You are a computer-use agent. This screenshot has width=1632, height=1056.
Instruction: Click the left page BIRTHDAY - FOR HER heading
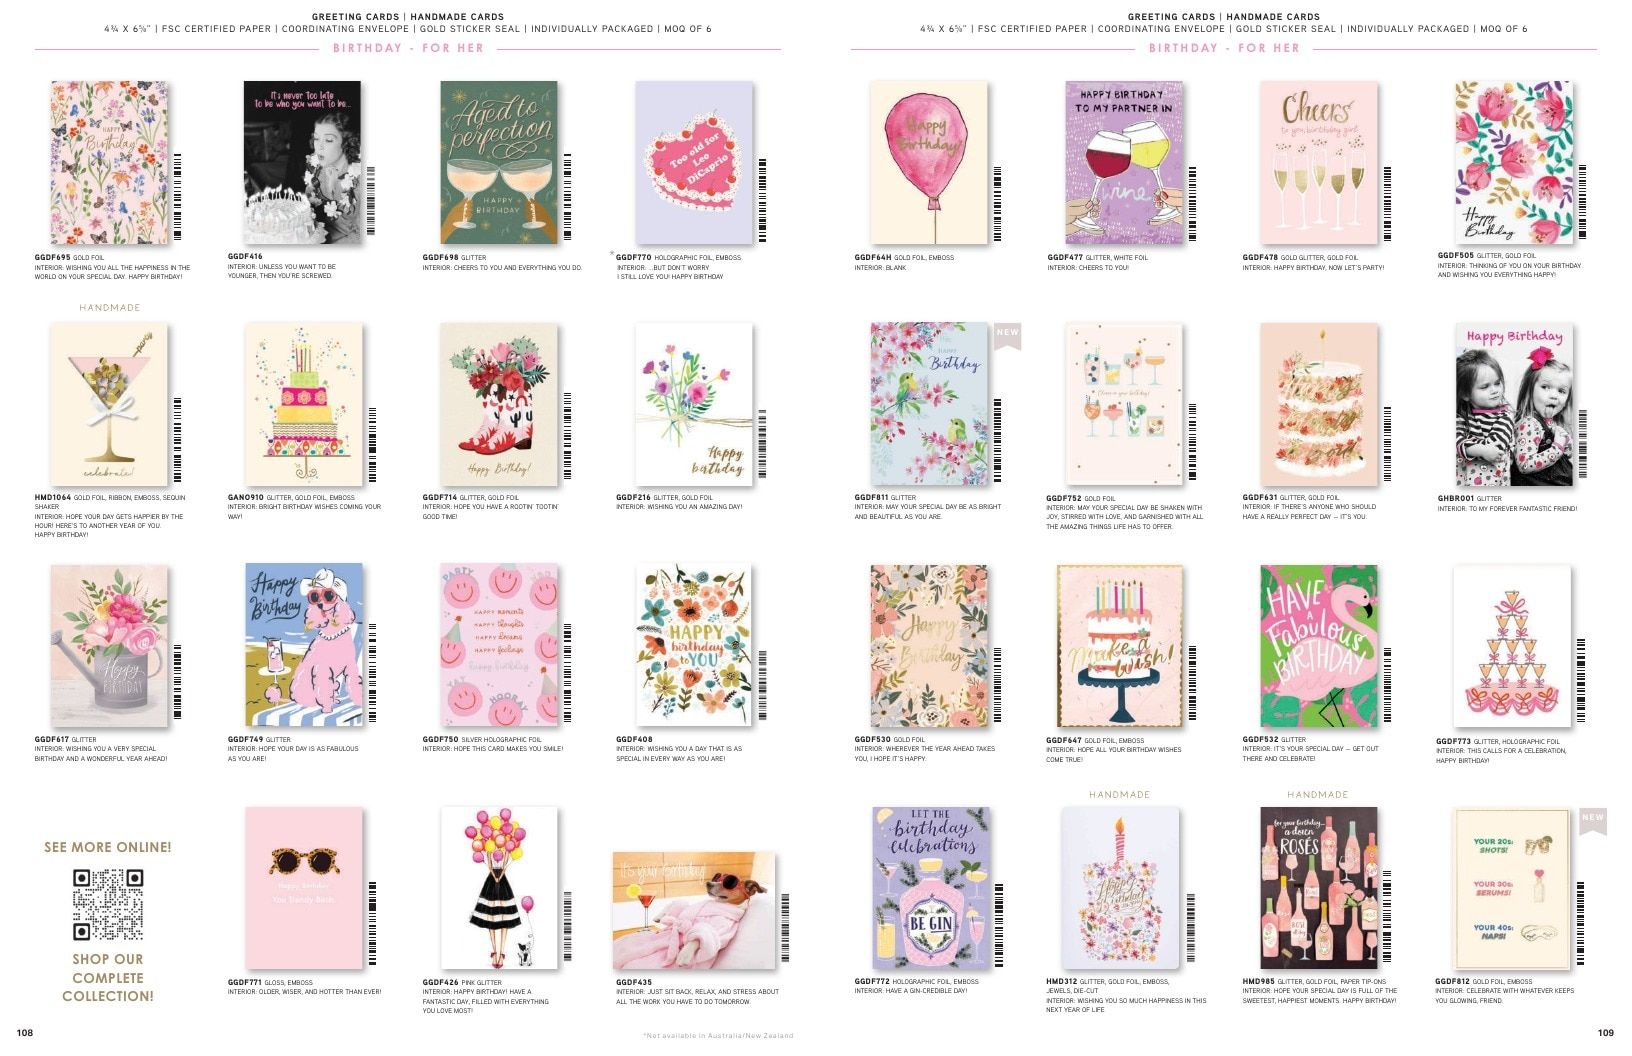(x=408, y=48)
